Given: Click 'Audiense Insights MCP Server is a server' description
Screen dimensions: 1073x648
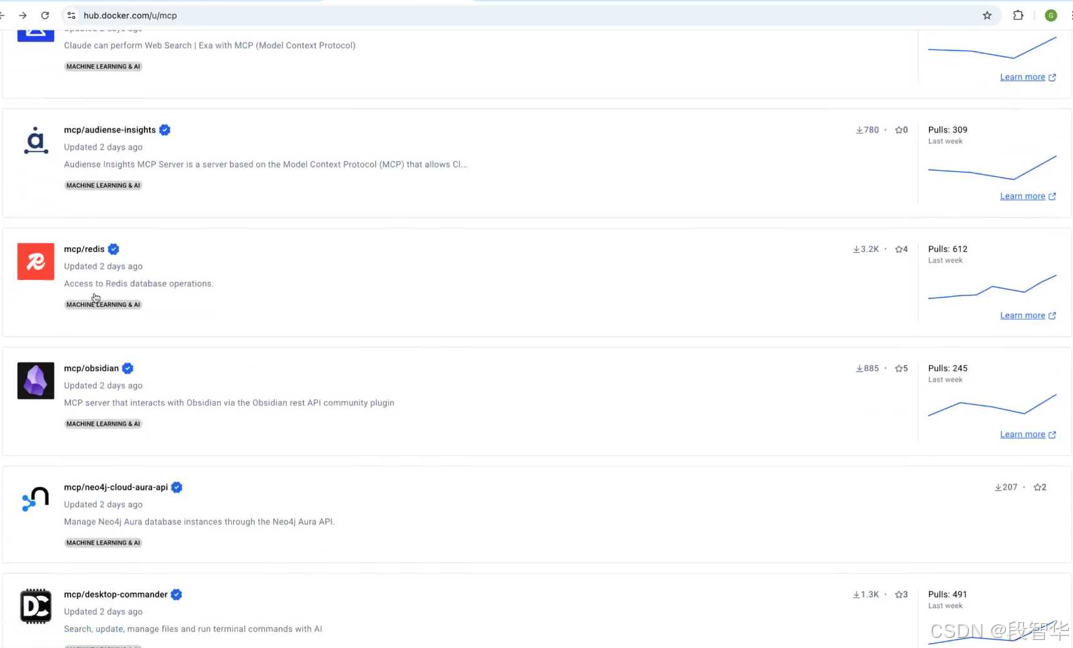Looking at the screenshot, I should [x=266, y=164].
